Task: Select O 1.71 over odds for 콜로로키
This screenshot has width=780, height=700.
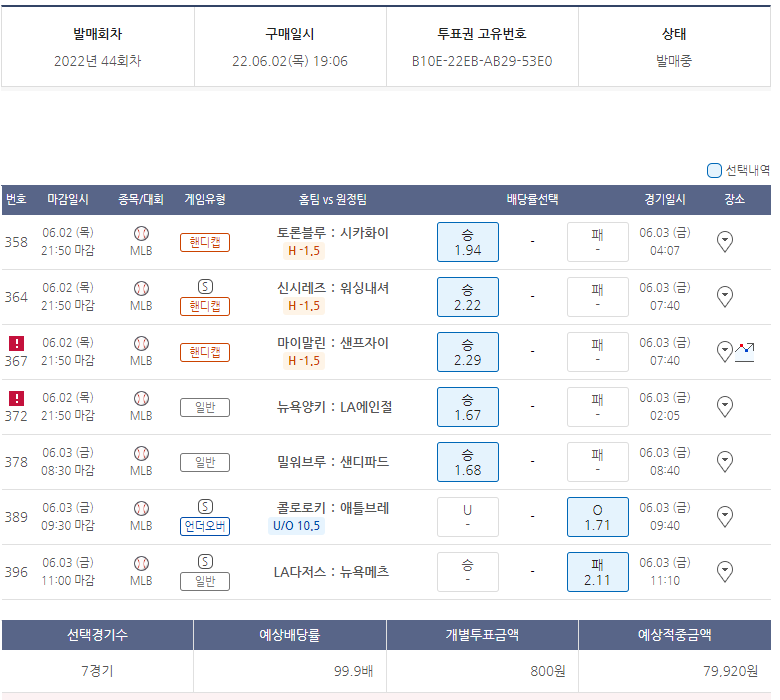Action: (x=597, y=517)
